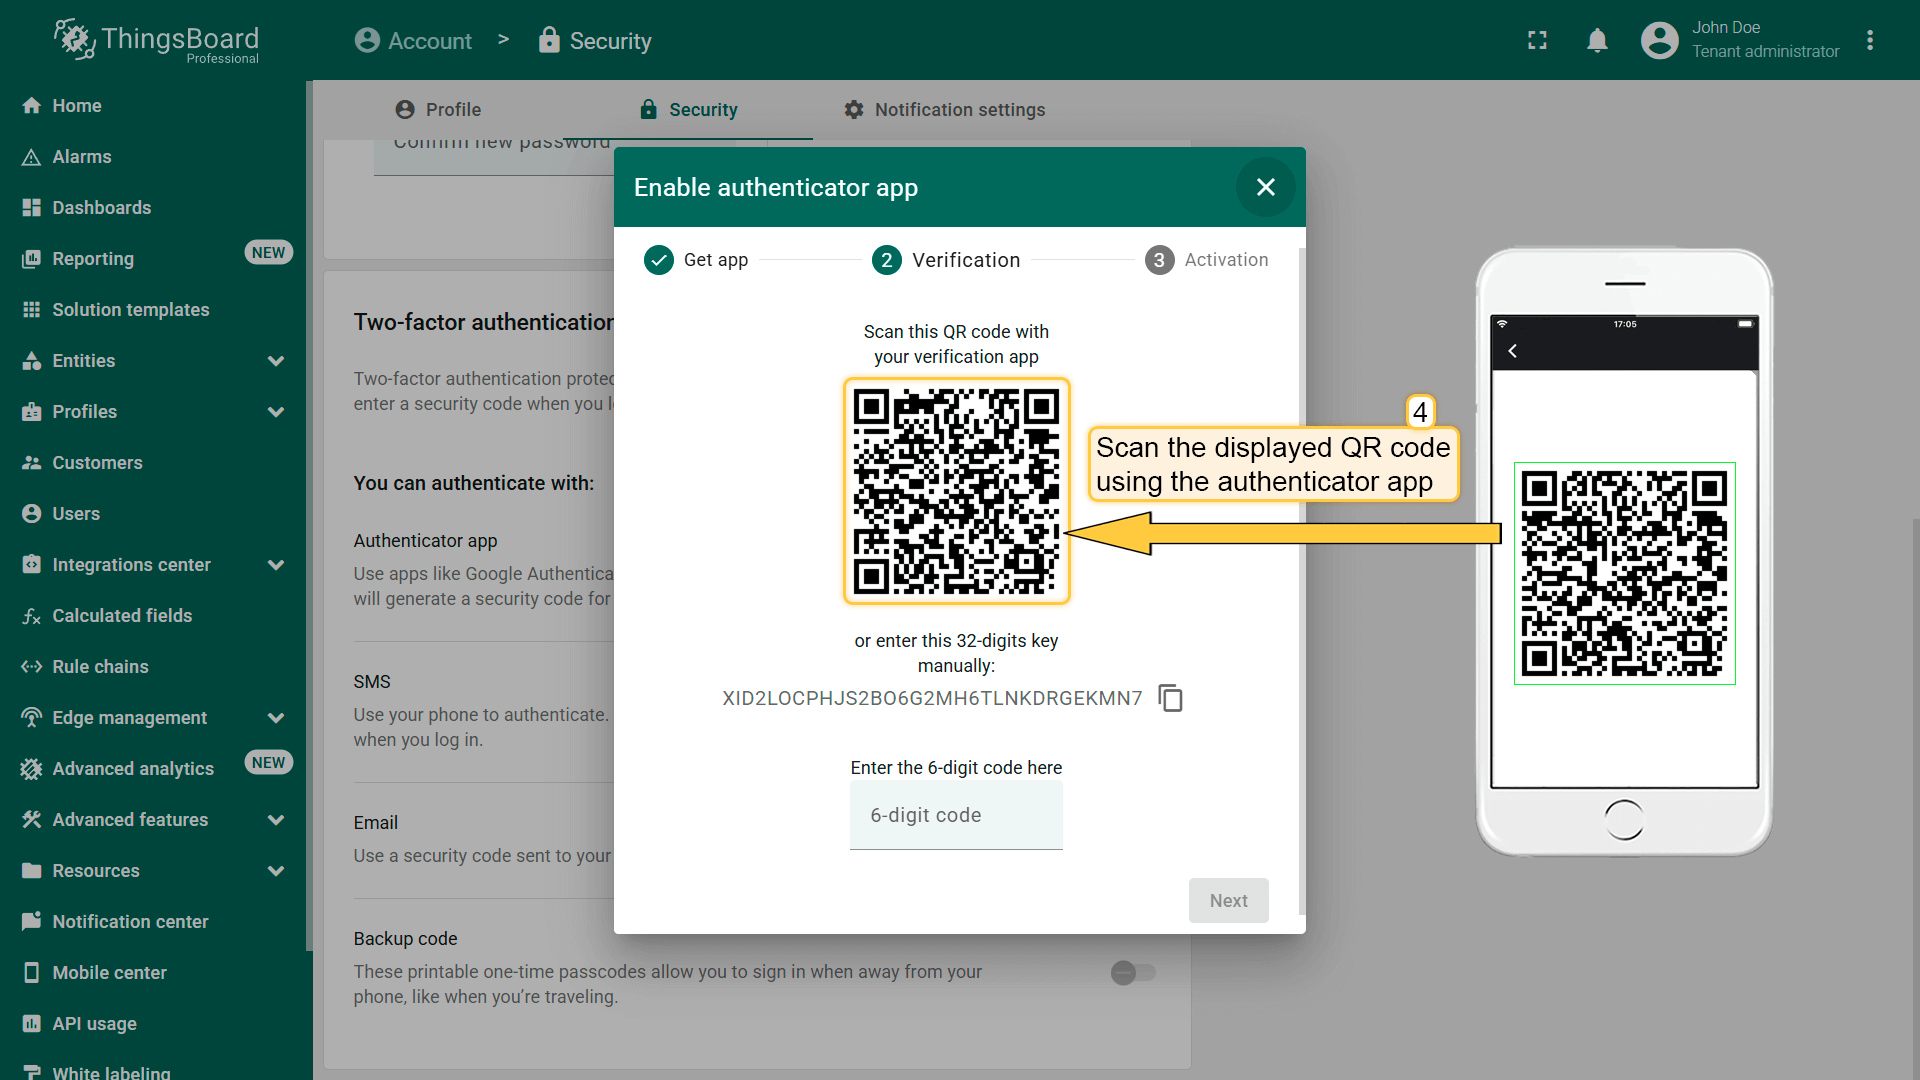This screenshot has height=1080, width=1920.
Task: Click the John Doe avatar icon
Action: tap(1659, 41)
